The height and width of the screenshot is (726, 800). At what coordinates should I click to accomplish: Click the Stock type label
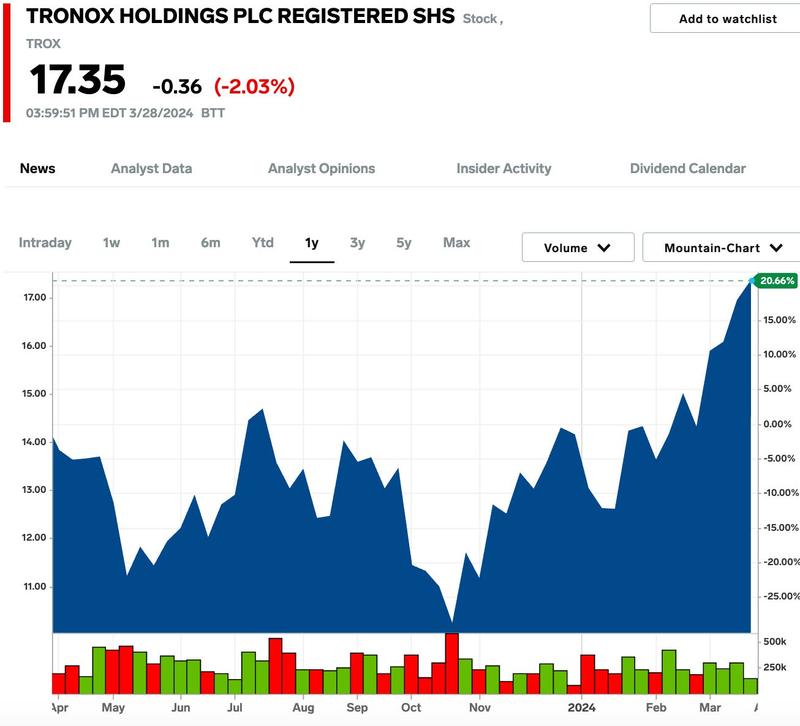pyautogui.click(x=480, y=19)
